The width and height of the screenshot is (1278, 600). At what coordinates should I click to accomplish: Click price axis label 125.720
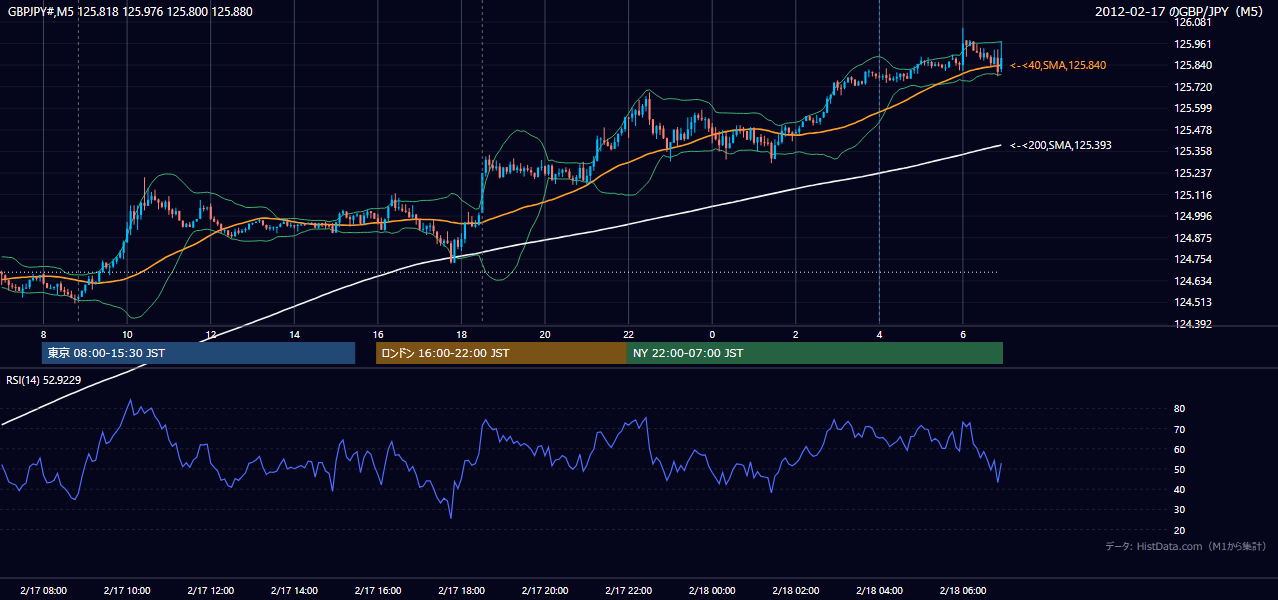1194,87
